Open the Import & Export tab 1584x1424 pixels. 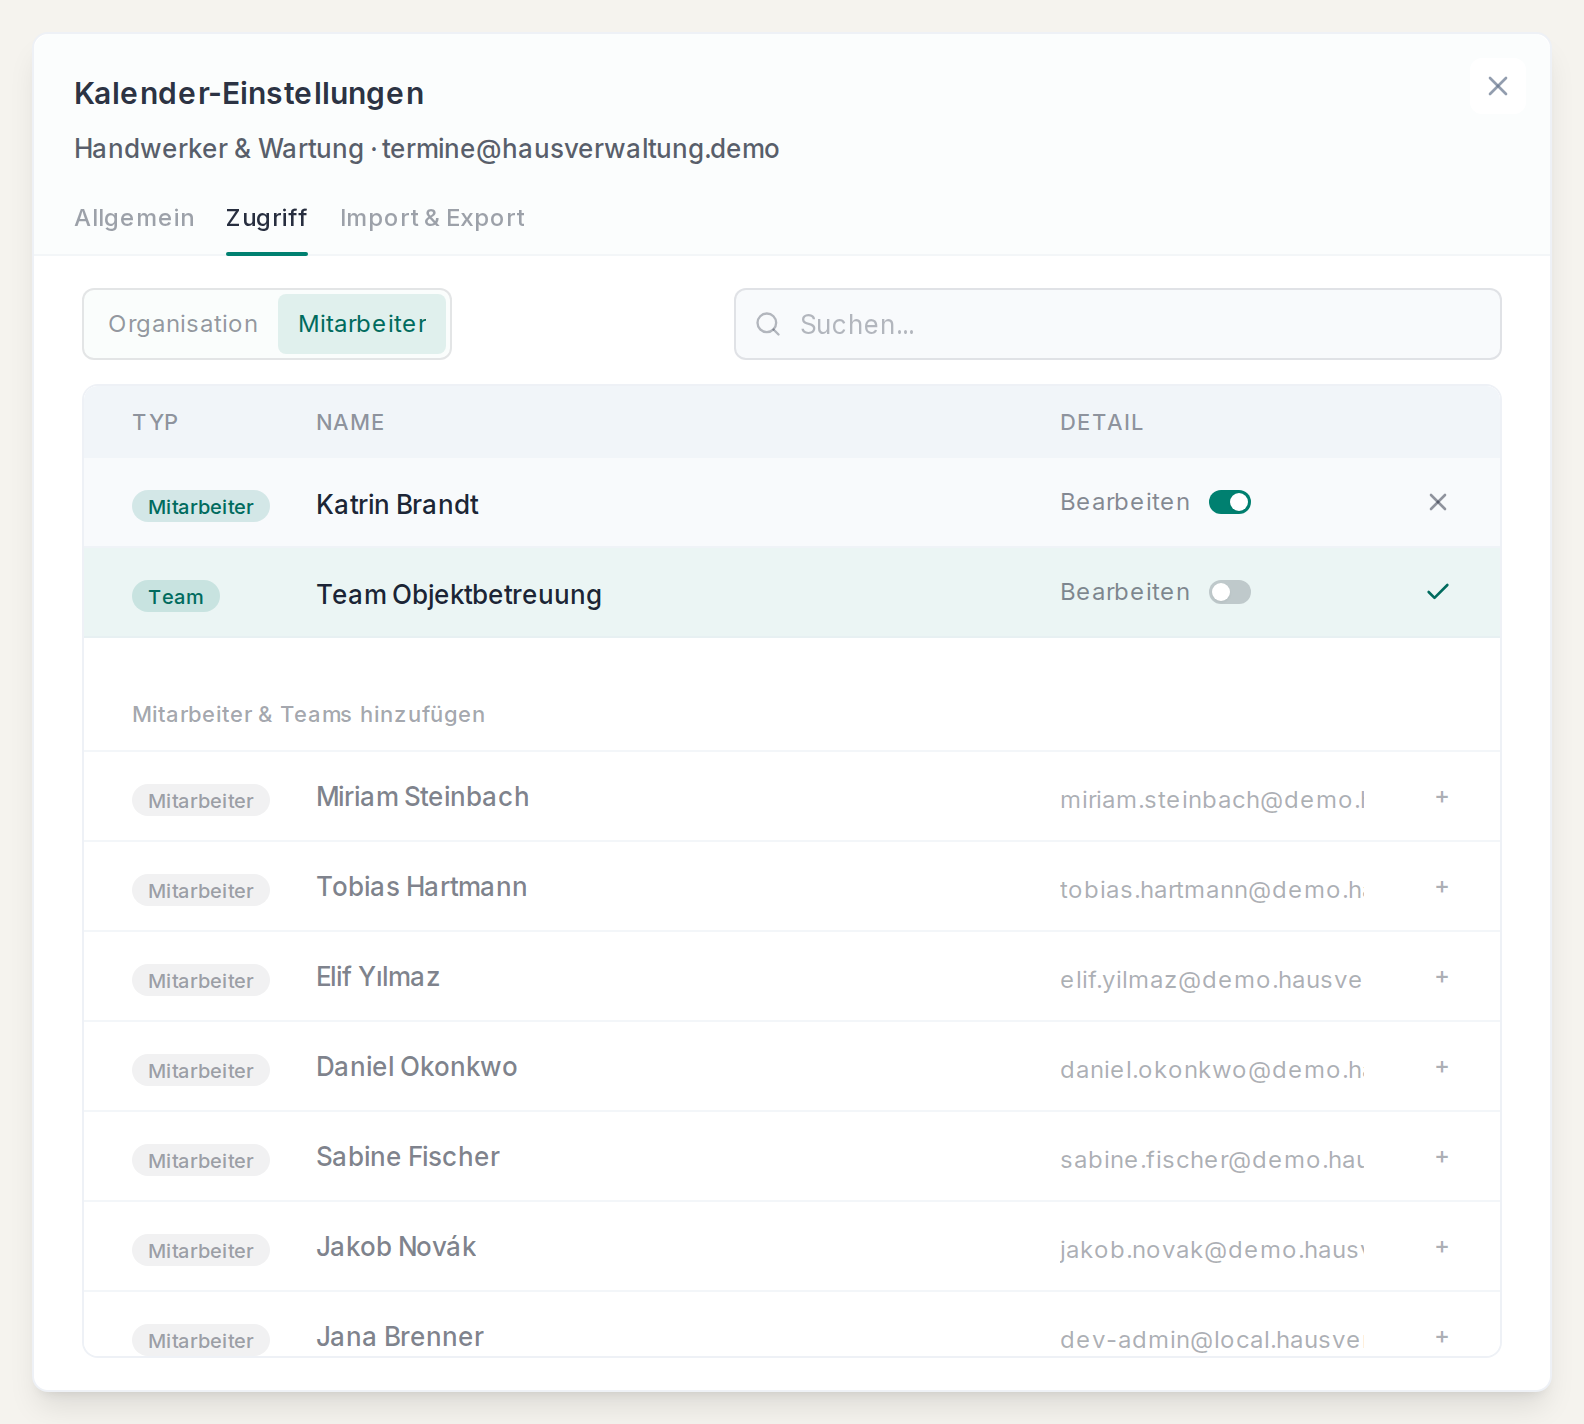(432, 218)
